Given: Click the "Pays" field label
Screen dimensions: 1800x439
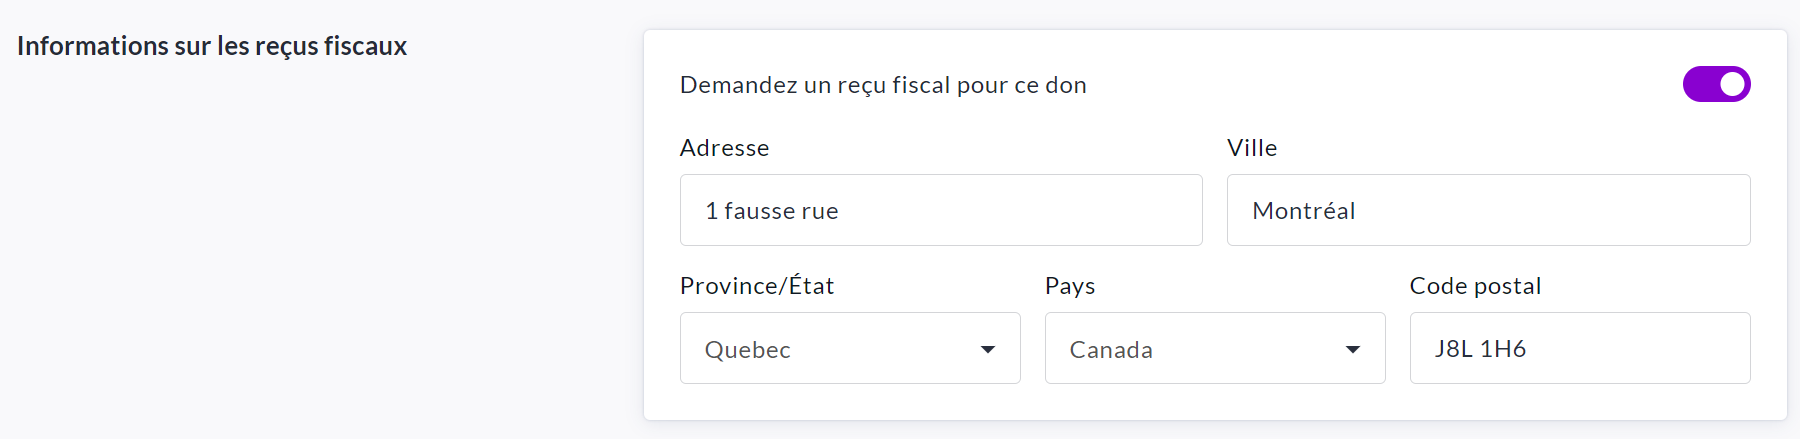Looking at the screenshot, I should point(1070,286).
